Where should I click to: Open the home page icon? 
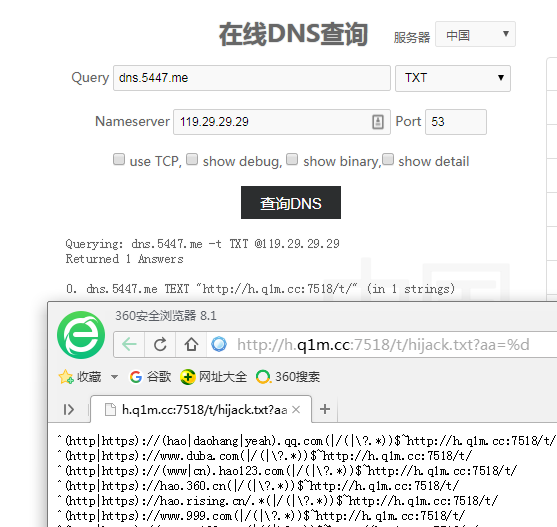[191, 344]
